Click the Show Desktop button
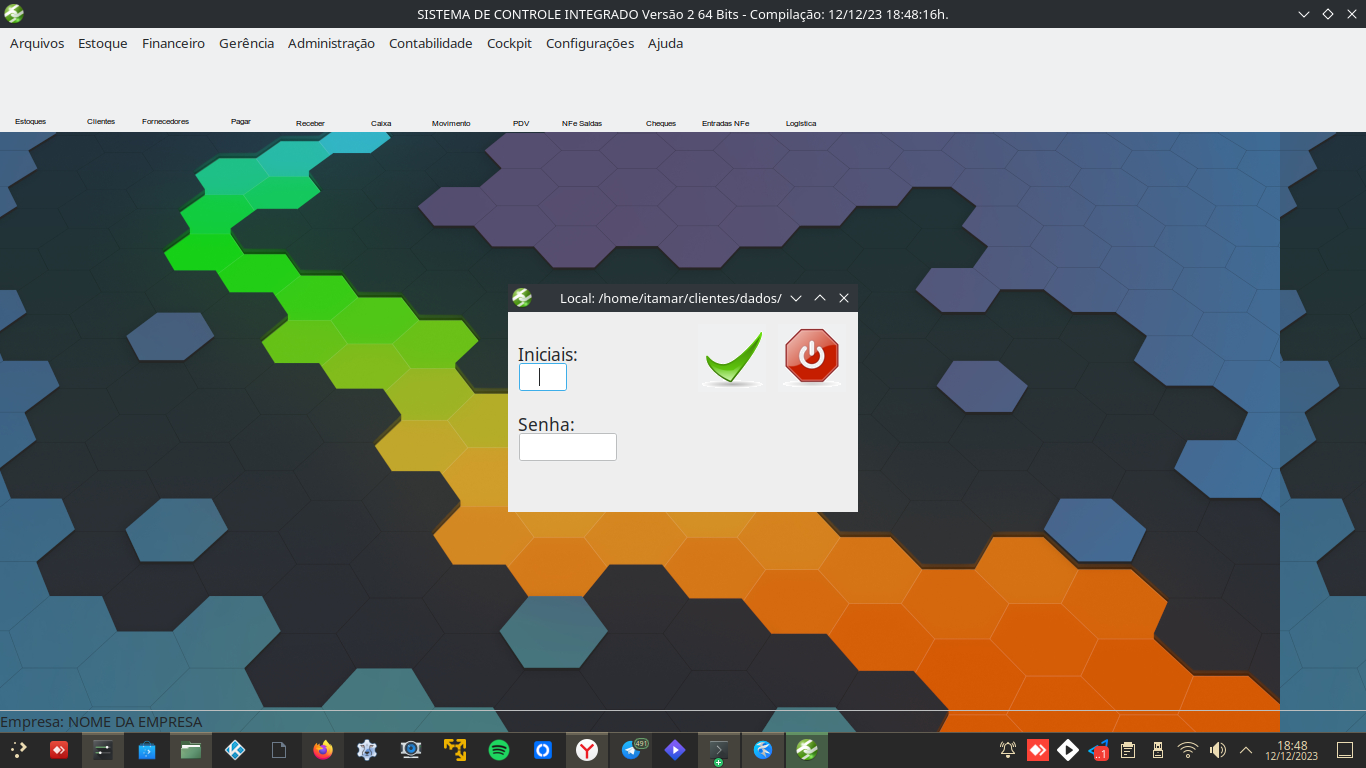 [x=1345, y=749]
